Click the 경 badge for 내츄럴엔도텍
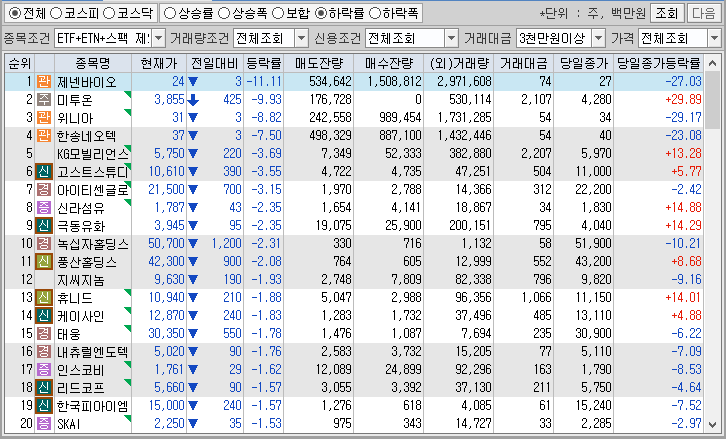 click(44, 351)
